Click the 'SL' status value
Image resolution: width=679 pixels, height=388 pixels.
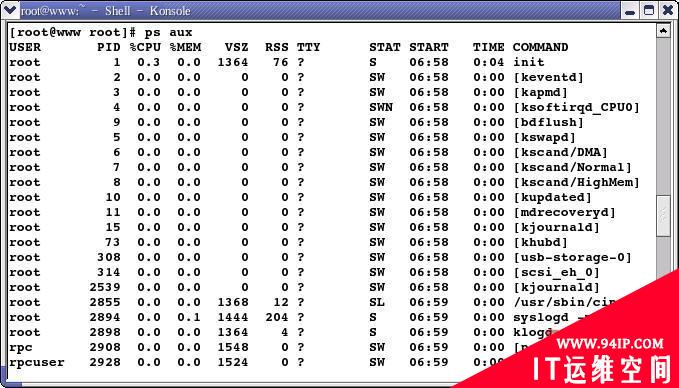pyautogui.click(x=377, y=302)
